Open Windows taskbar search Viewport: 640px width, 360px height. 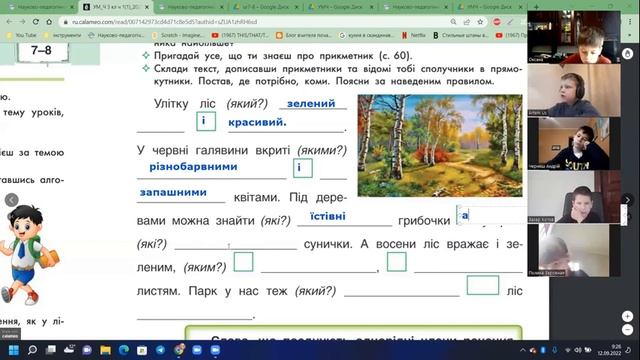pos(32,350)
